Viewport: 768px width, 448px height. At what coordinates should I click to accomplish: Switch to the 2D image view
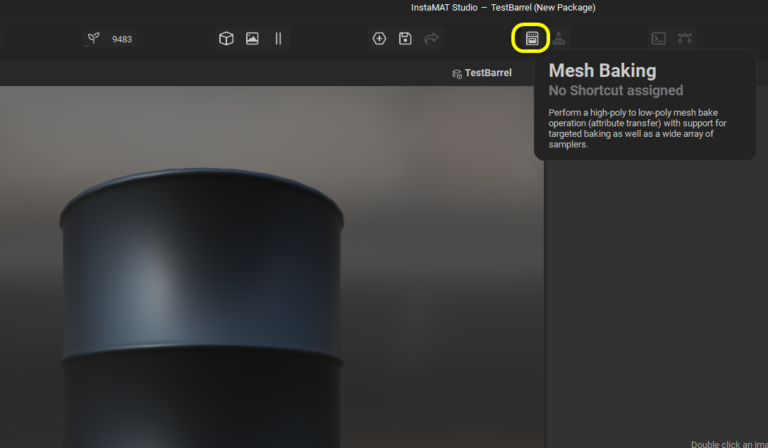pos(252,39)
